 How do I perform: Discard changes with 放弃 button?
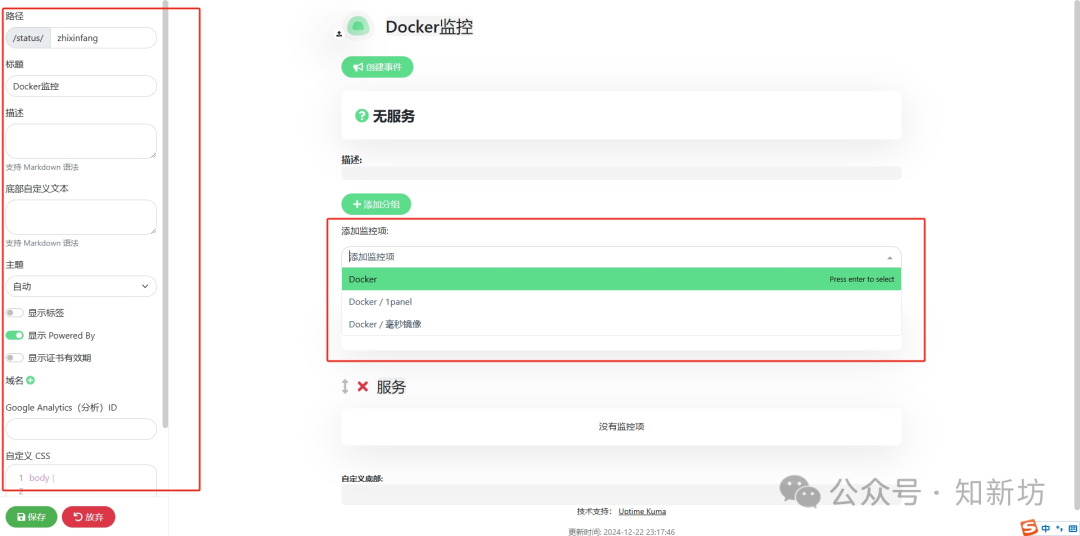pos(88,517)
